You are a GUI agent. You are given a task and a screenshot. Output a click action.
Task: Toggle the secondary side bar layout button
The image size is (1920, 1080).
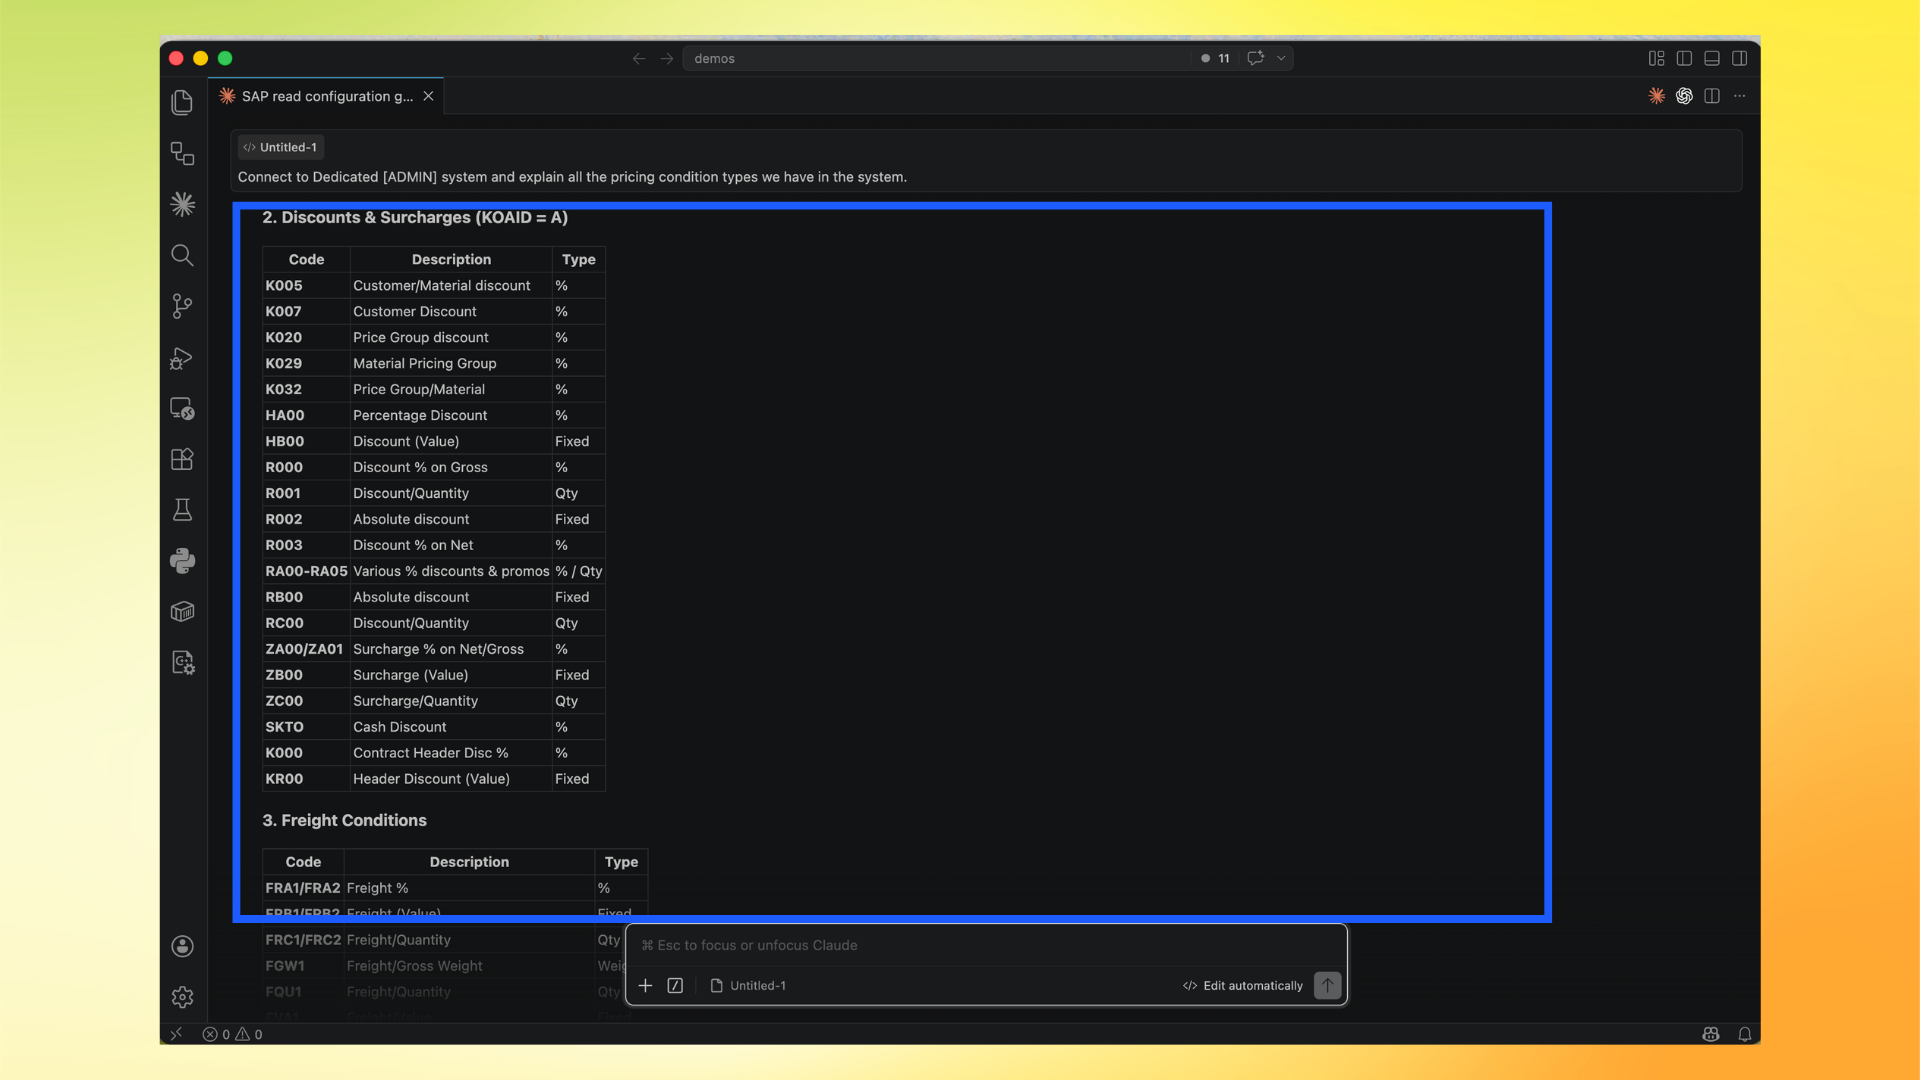pyautogui.click(x=1740, y=58)
